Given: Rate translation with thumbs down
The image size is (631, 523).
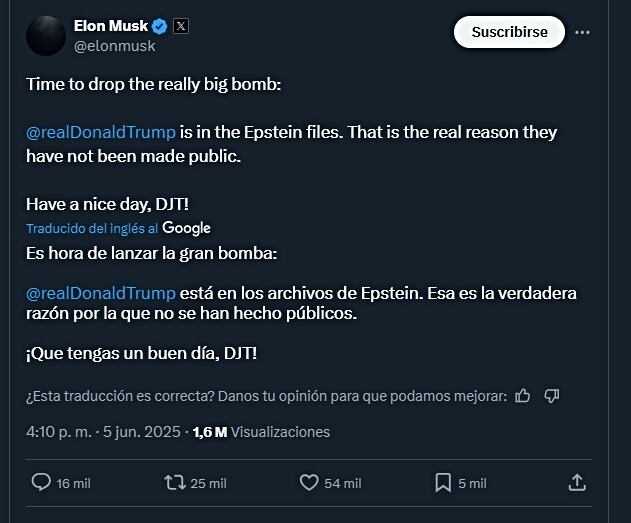Looking at the screenshot, I should (551, 396).
